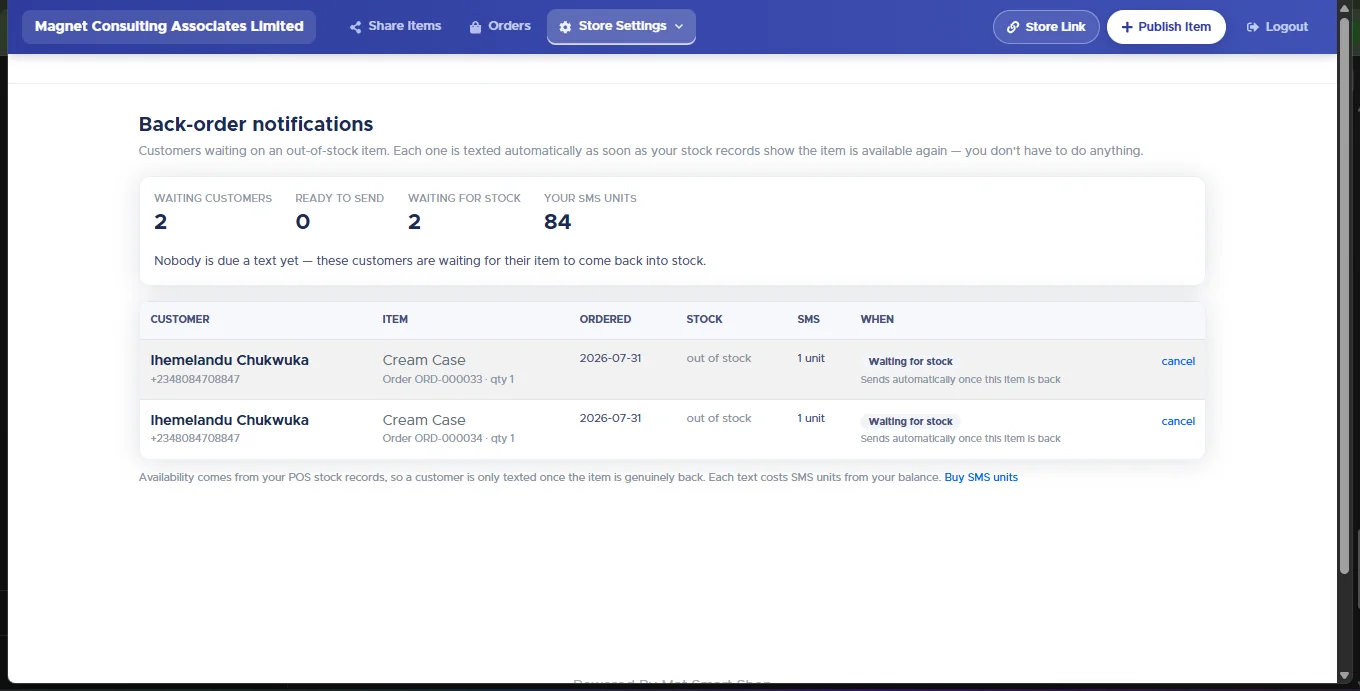Click Cream Case in ORD-000034 row
1360x691 pixels.
(424, 420)
